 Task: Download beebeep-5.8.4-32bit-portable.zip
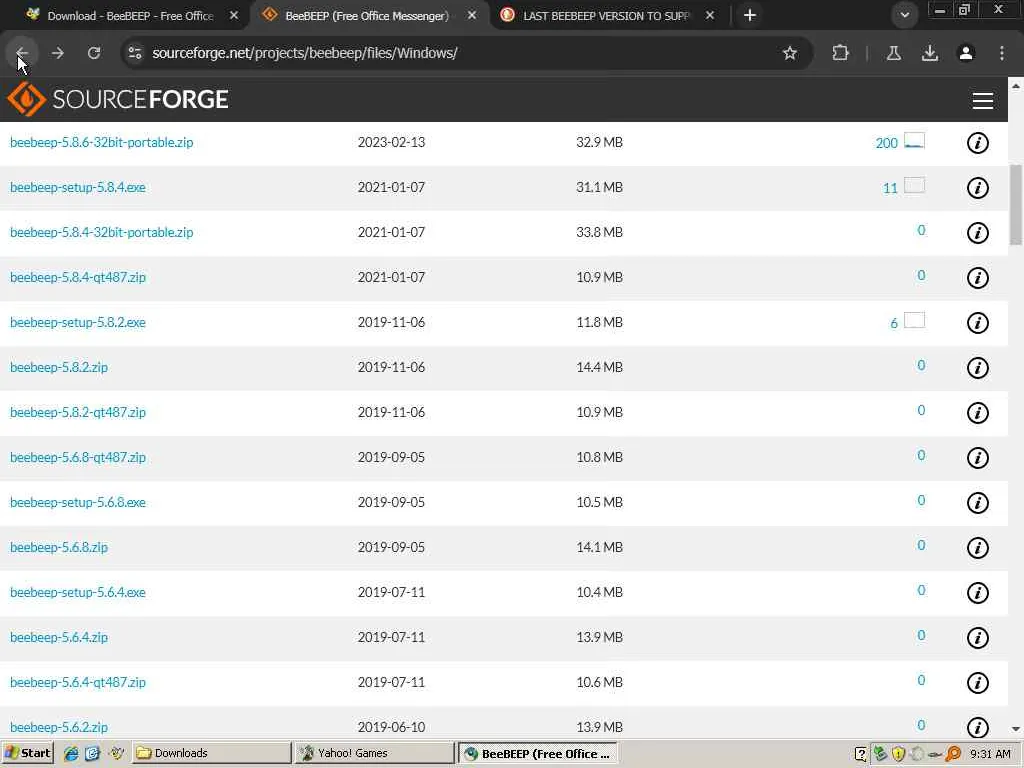(x=102, y=232)
